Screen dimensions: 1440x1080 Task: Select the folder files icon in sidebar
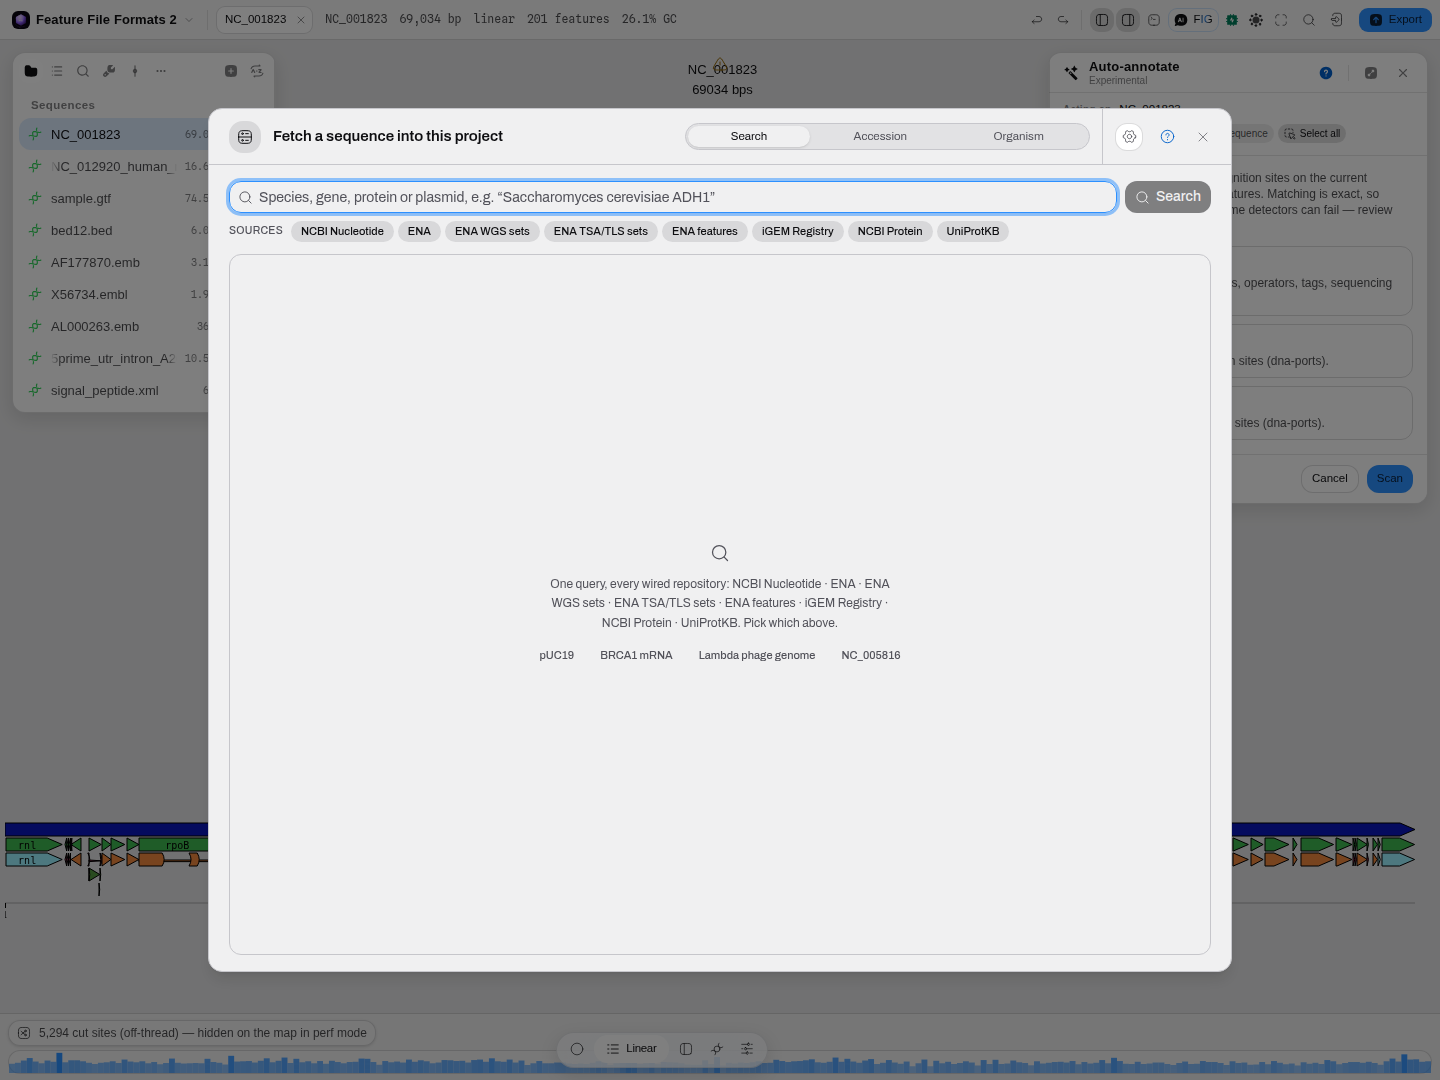(31, 71)
